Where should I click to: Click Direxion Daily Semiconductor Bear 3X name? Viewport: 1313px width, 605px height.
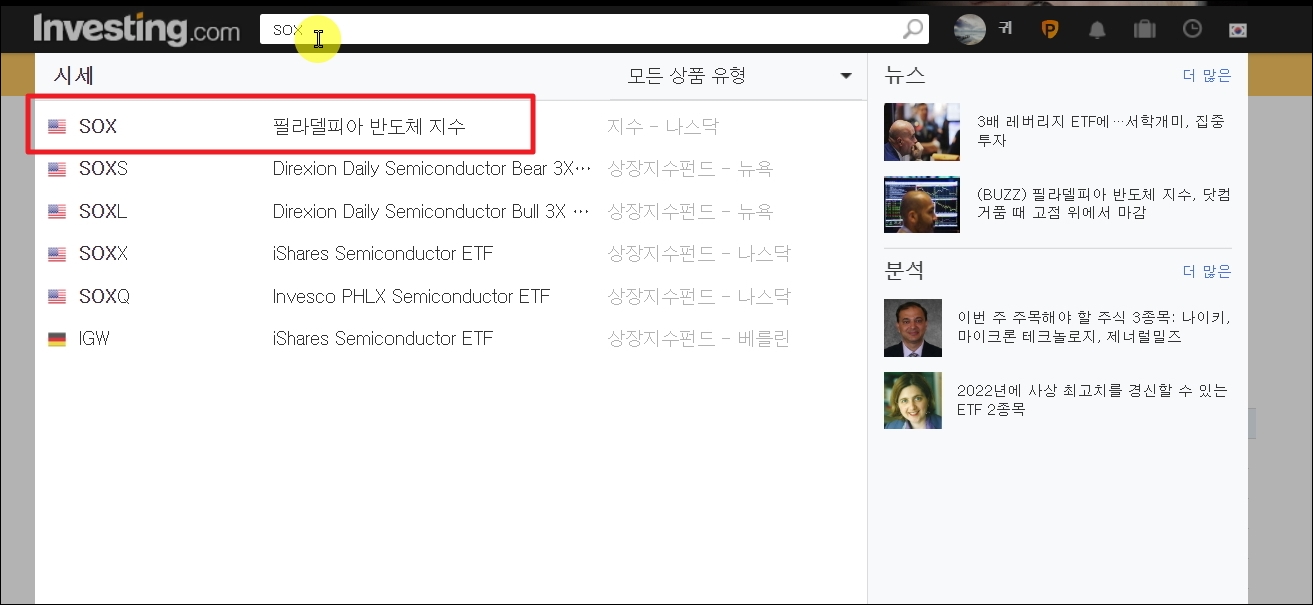(x=432, y=169)
